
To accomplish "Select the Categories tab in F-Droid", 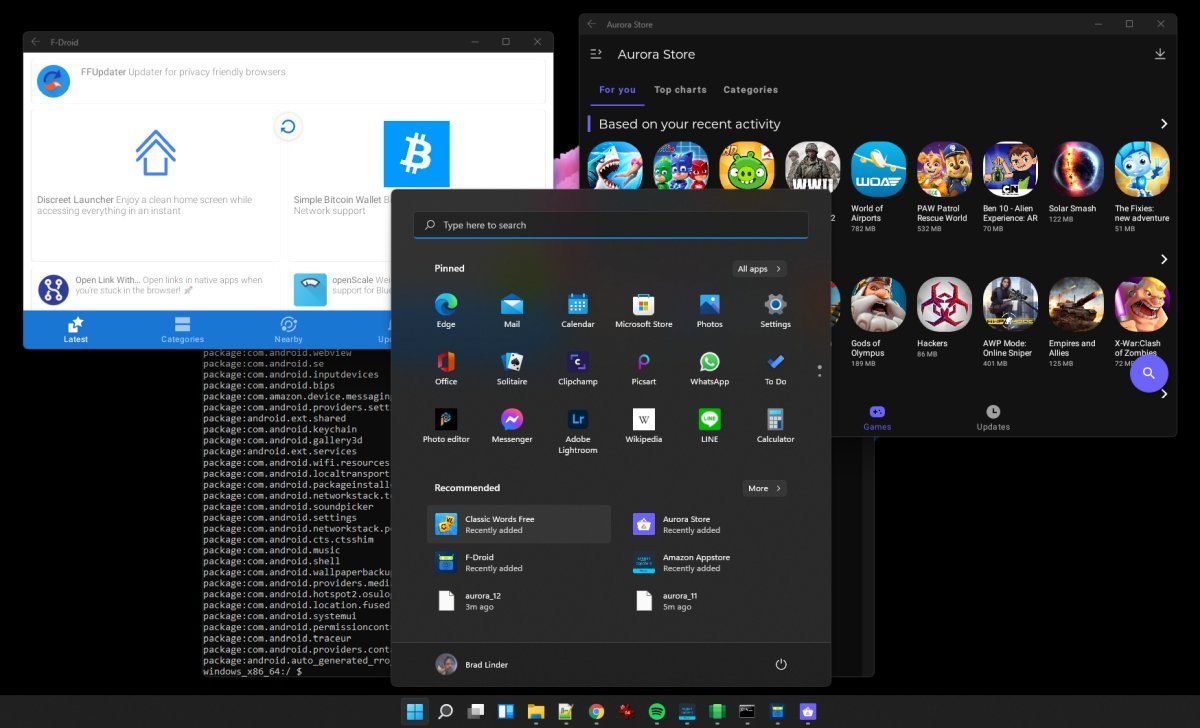I will pos(182,330).
